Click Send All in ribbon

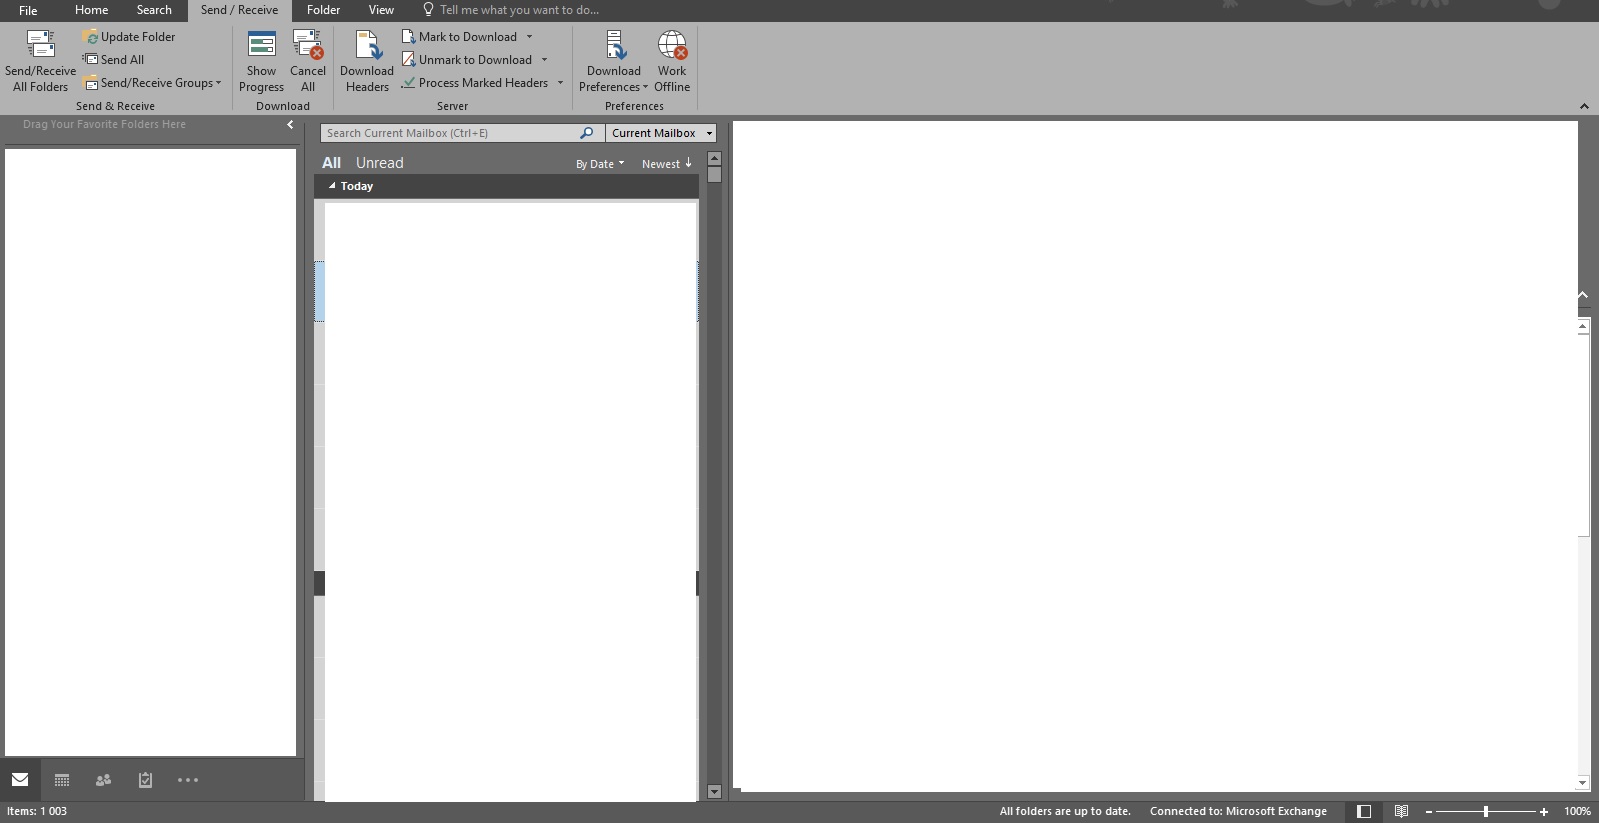[113, 60]
